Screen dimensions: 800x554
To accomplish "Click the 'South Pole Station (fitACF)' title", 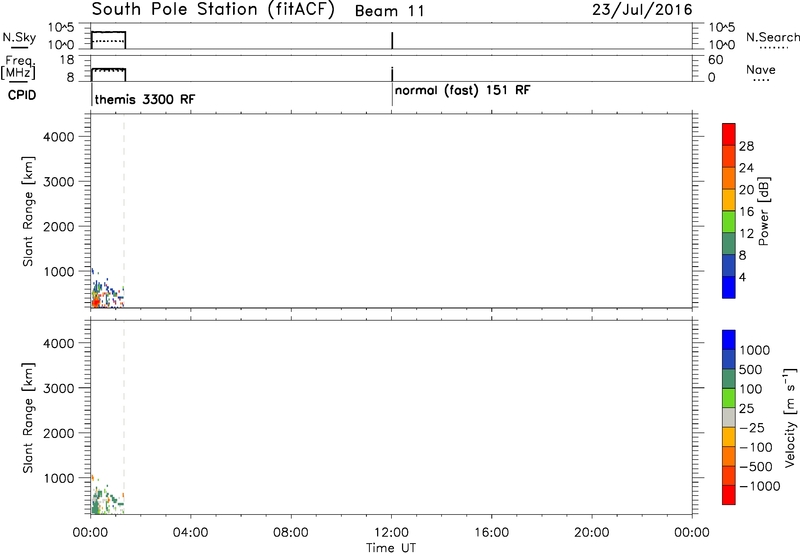I will 213,10.
